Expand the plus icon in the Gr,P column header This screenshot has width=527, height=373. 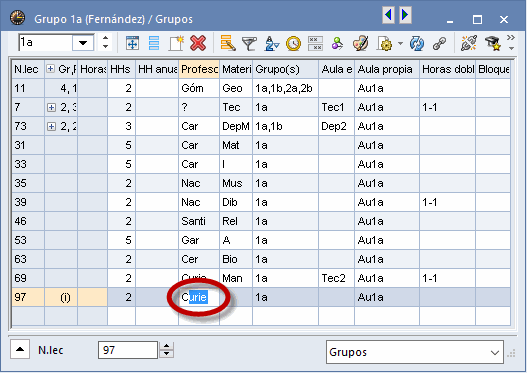(x=50, y=69)
